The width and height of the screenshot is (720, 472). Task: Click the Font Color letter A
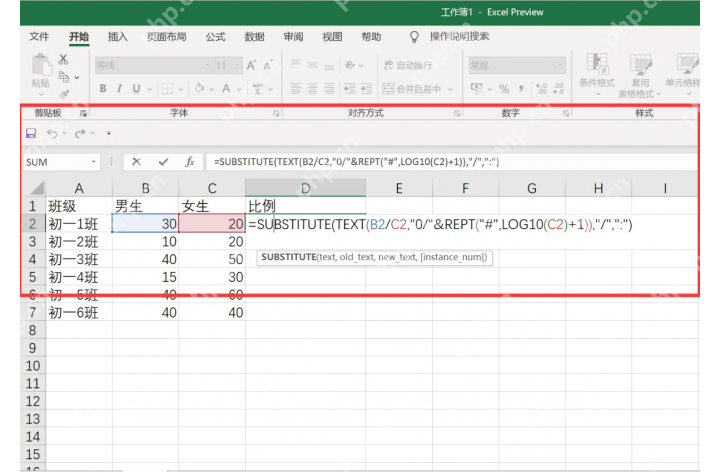226,89
